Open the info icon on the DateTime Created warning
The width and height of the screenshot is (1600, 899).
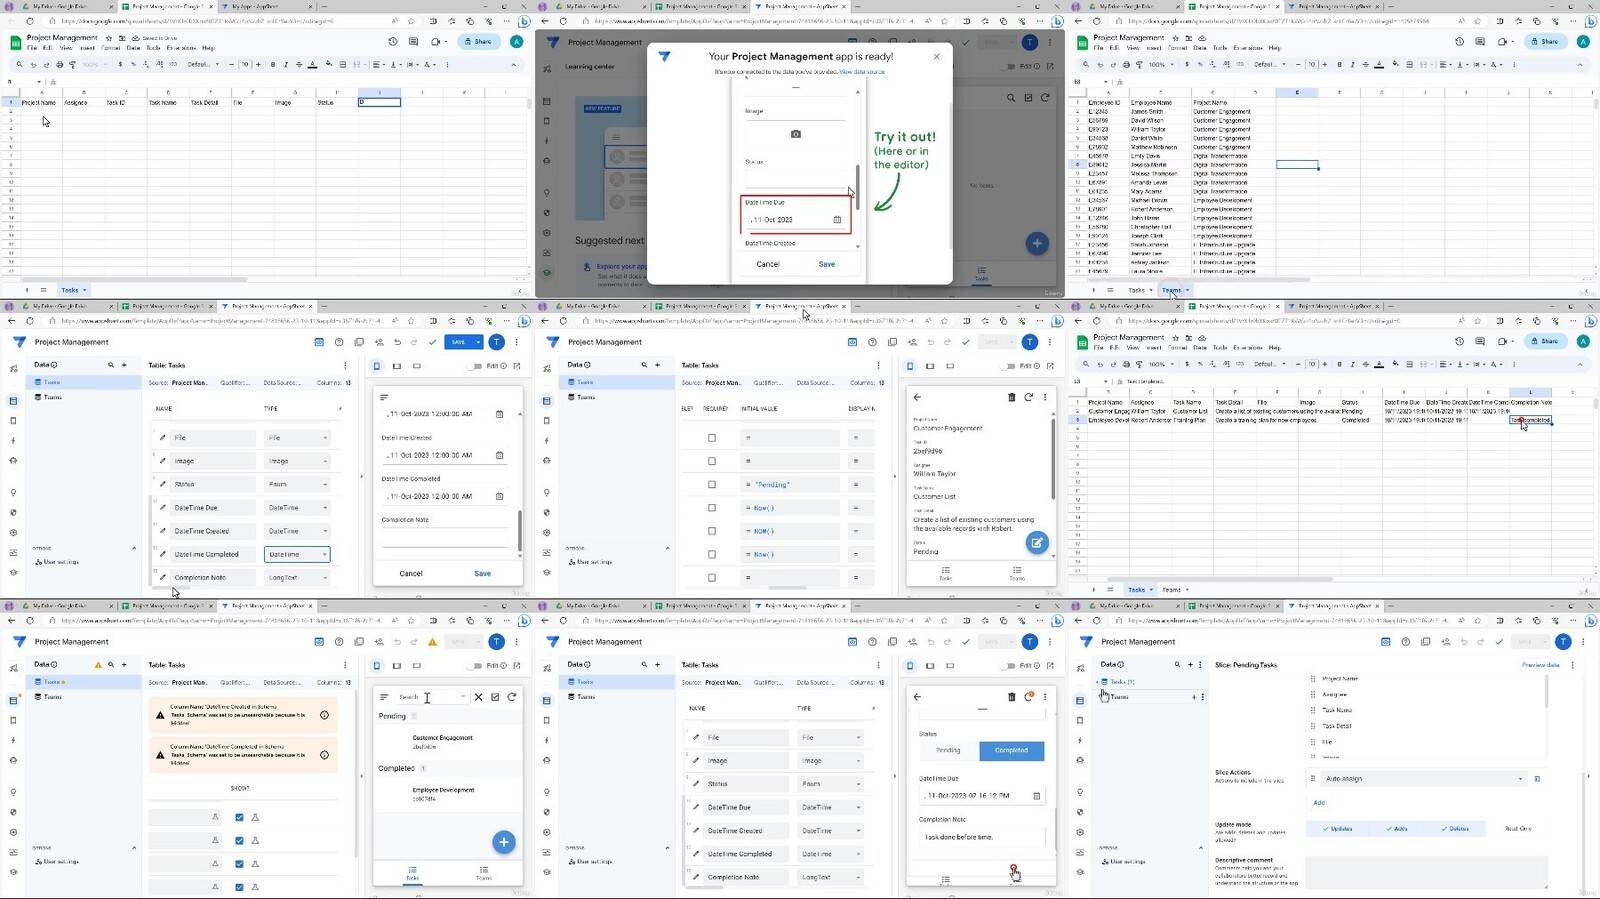click(324, 715)
